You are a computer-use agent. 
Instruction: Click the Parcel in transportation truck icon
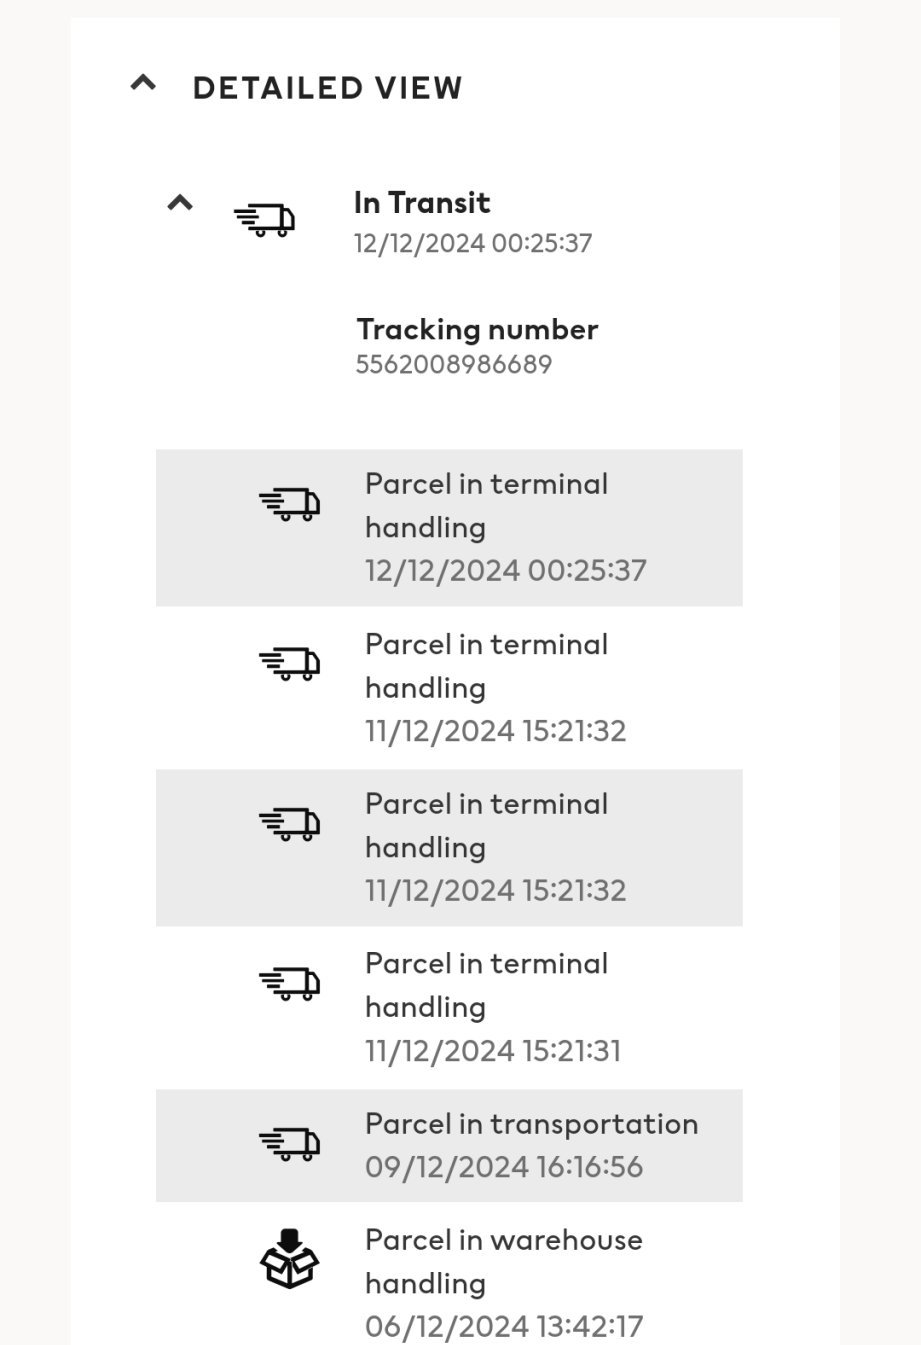click(x=289, y=1144)
